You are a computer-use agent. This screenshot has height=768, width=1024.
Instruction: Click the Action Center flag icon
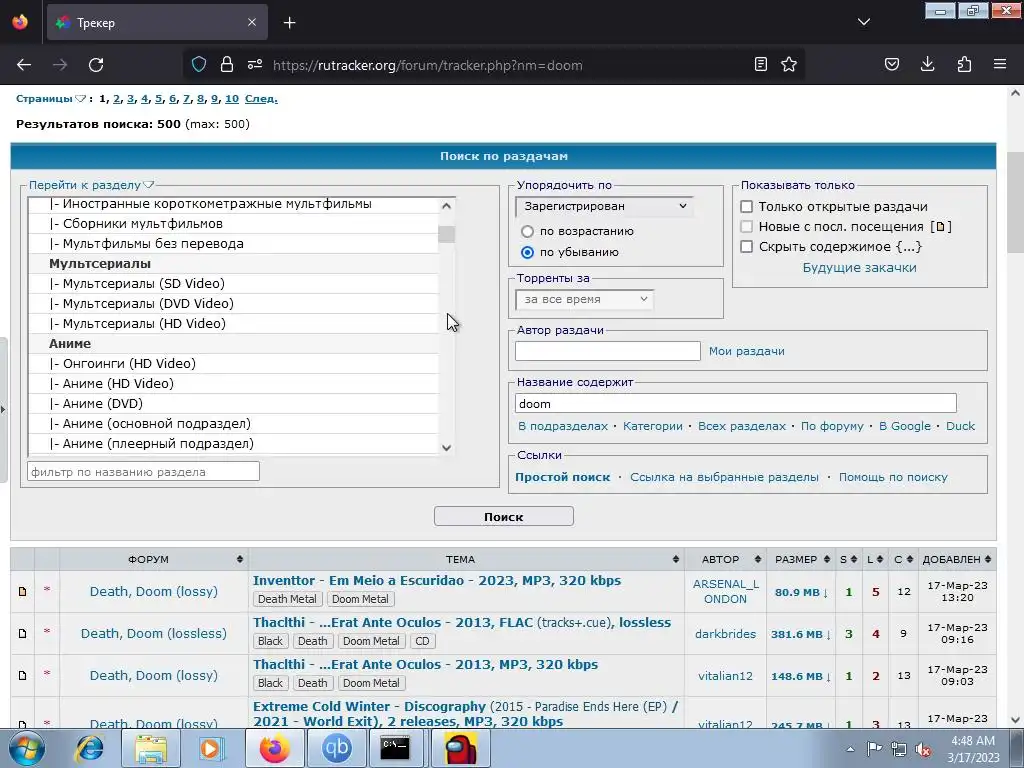point(874,749)
